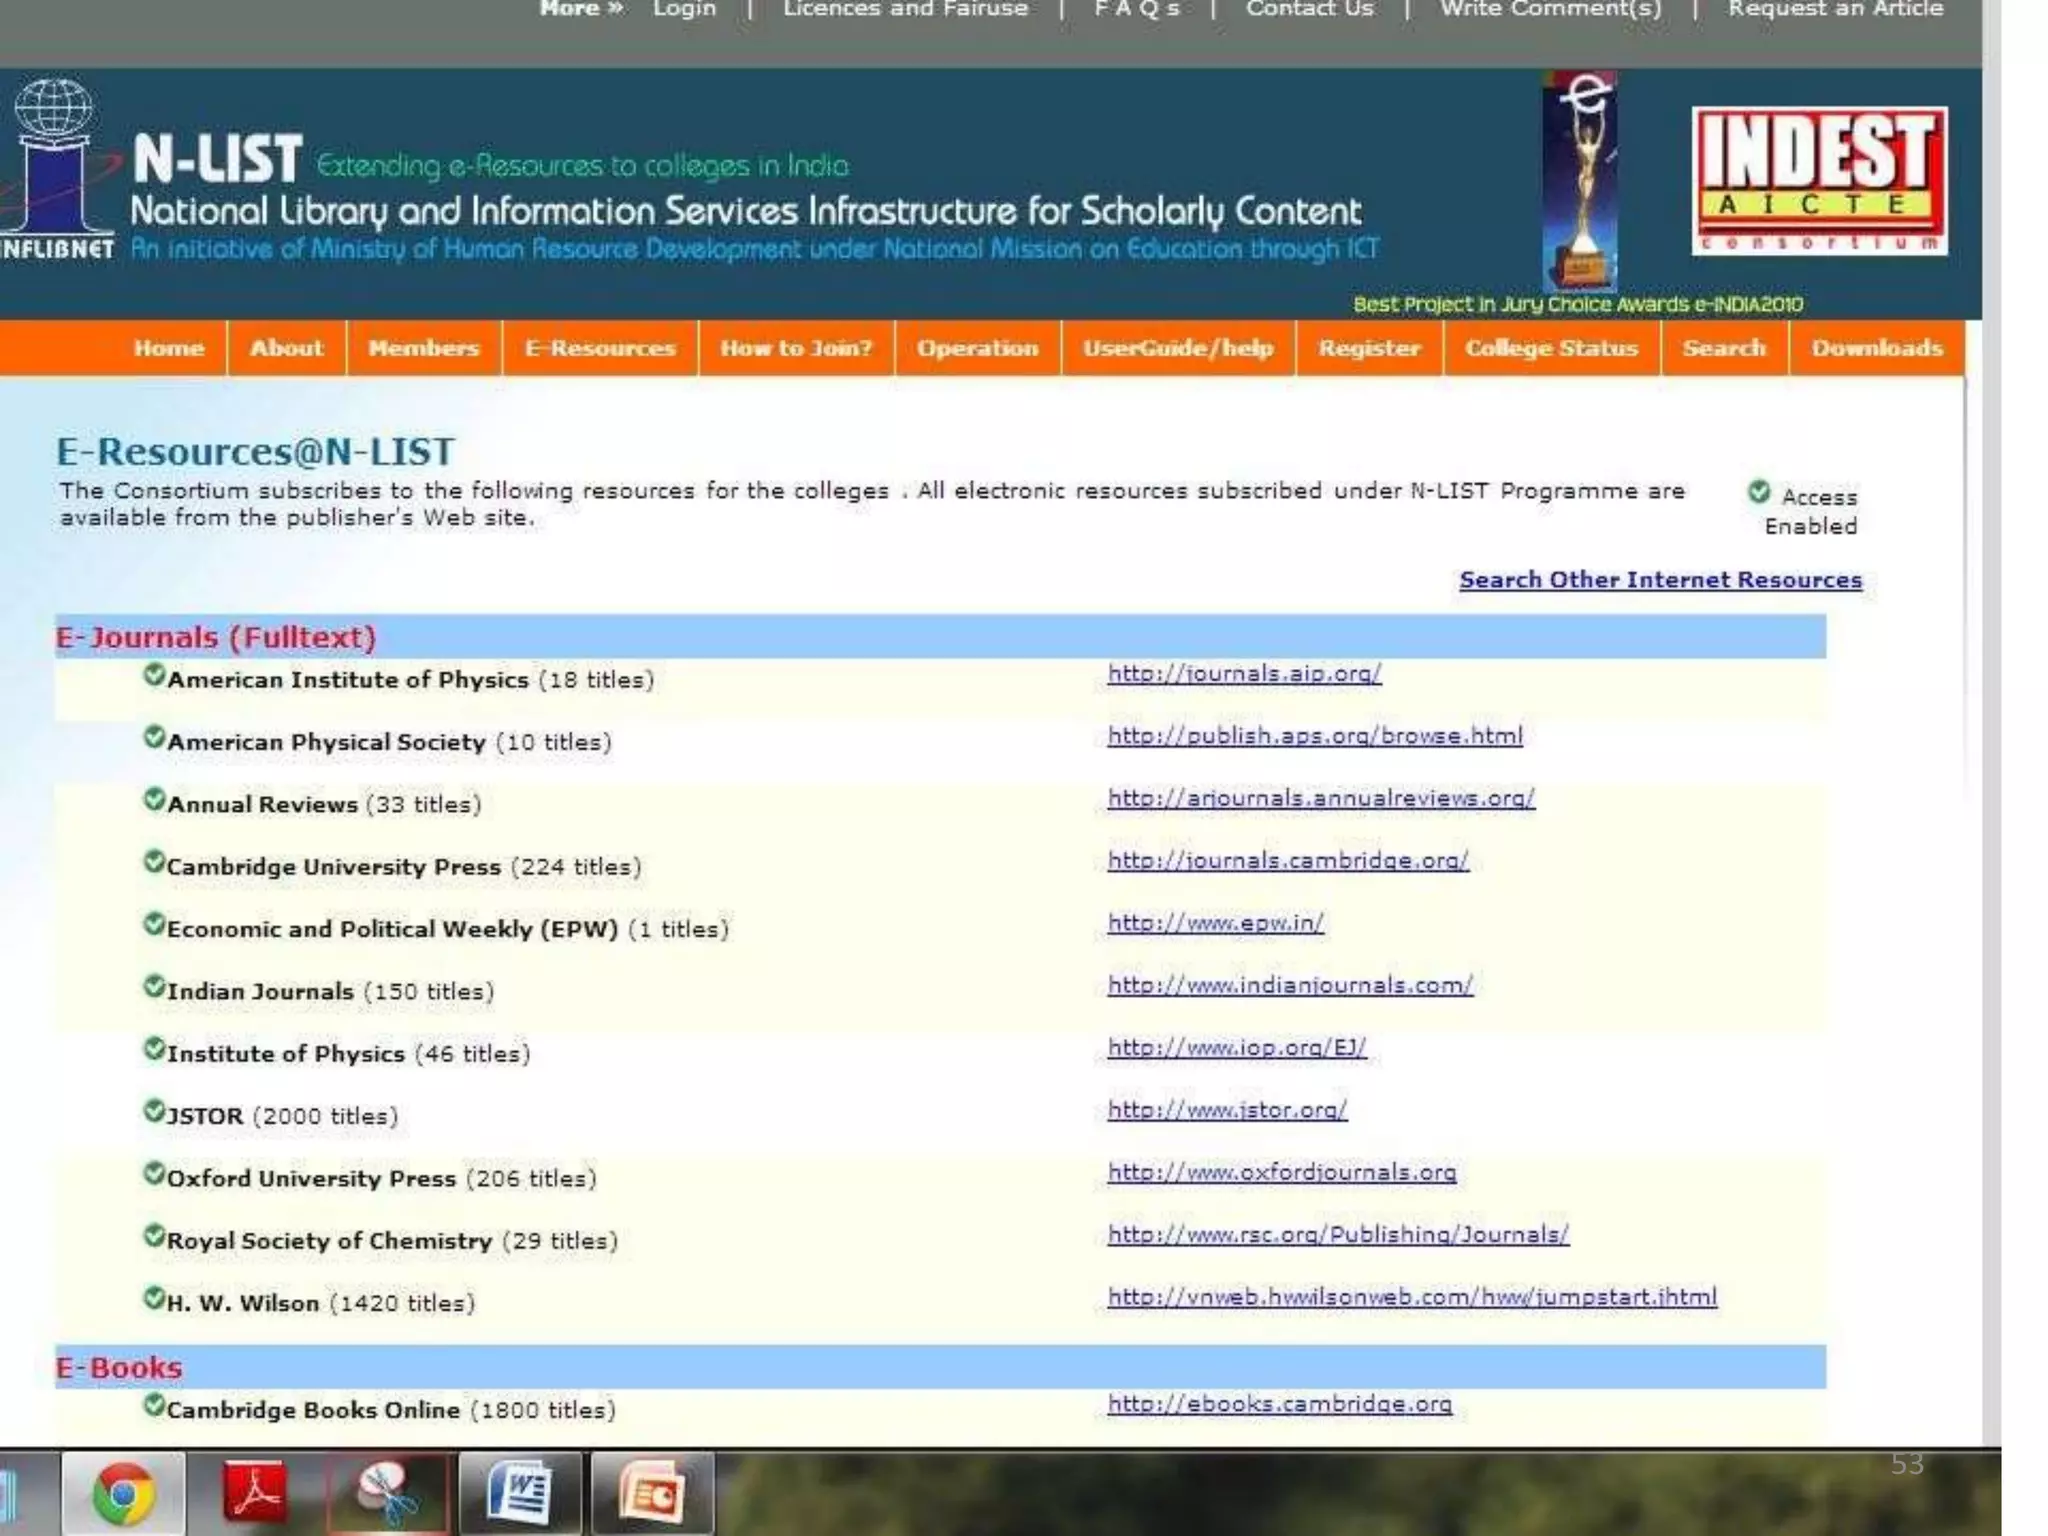Open the UserGuide/help menu item
The height and width of the screenshot is (1536, 2048).
(1177, 348)
